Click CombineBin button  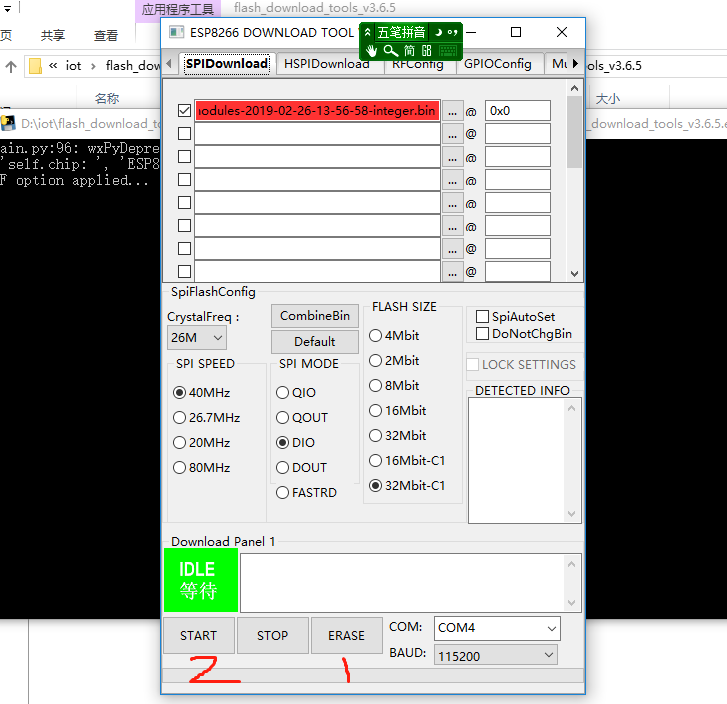(x=315, y=316)
